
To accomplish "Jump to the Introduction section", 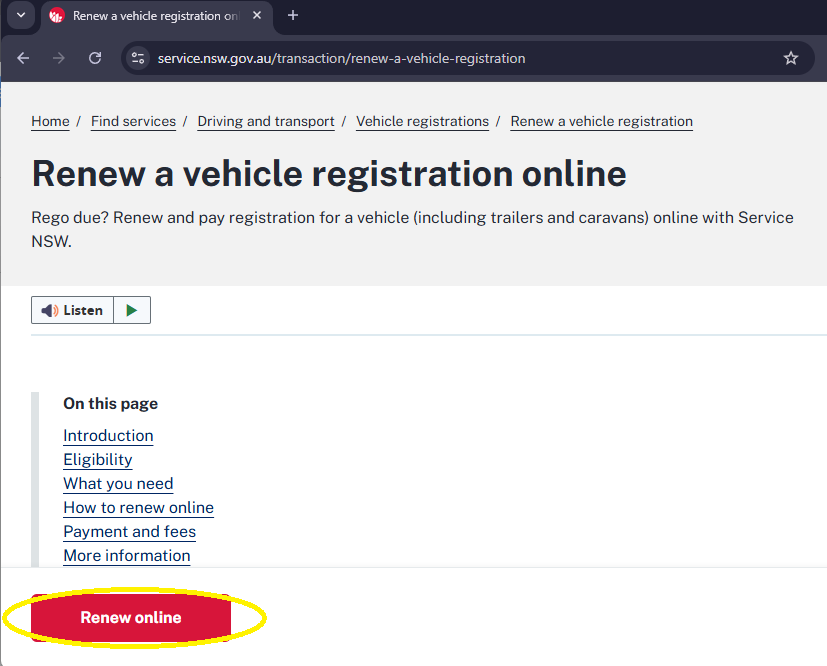I will 108,435.
